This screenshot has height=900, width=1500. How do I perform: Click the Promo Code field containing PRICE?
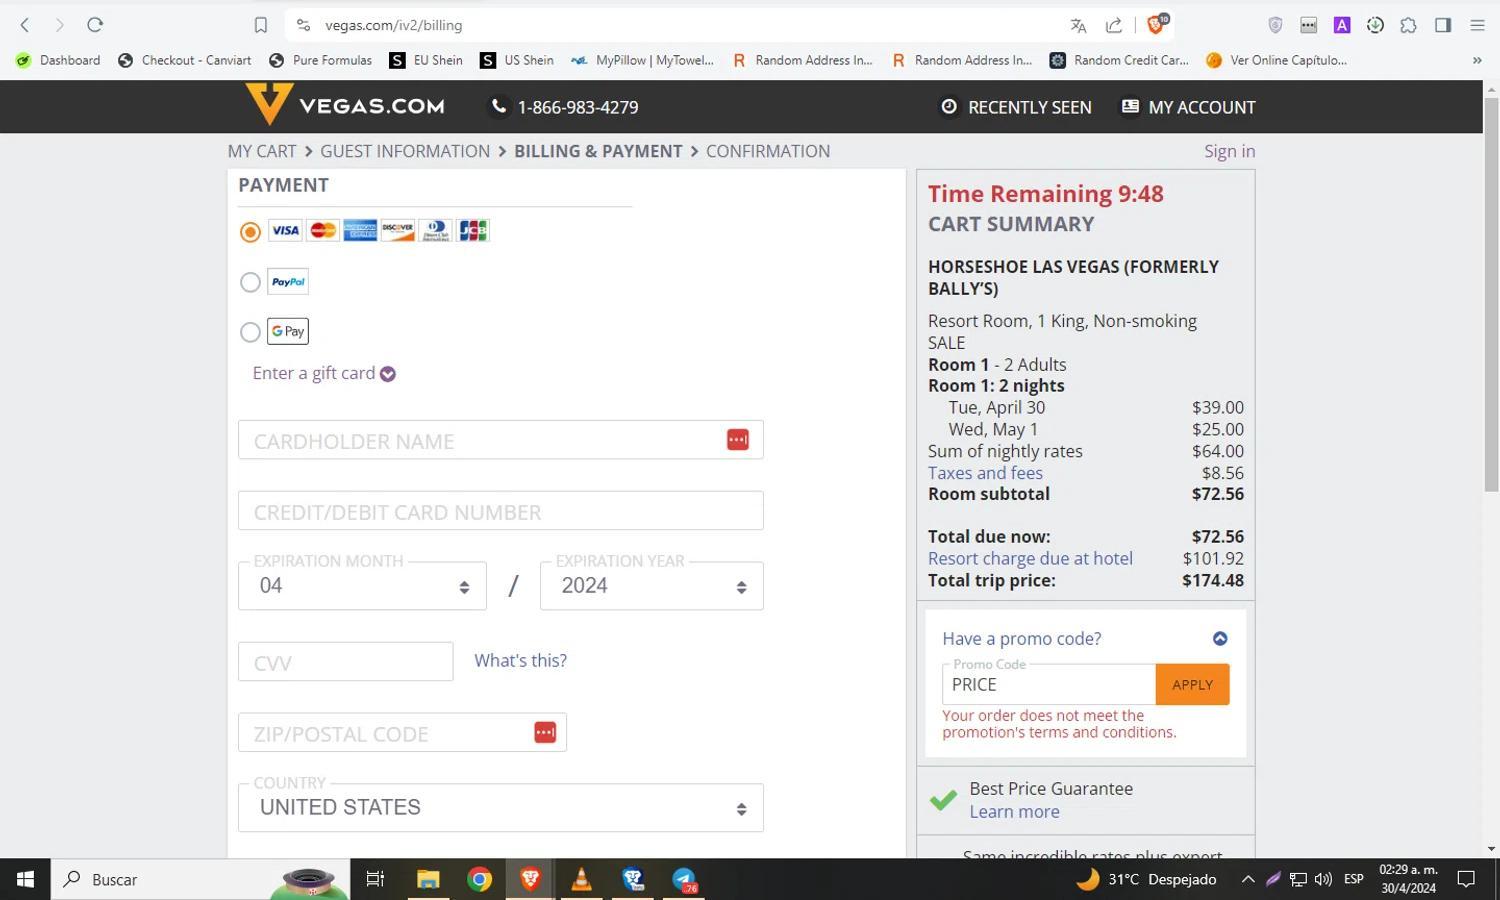1048,685
